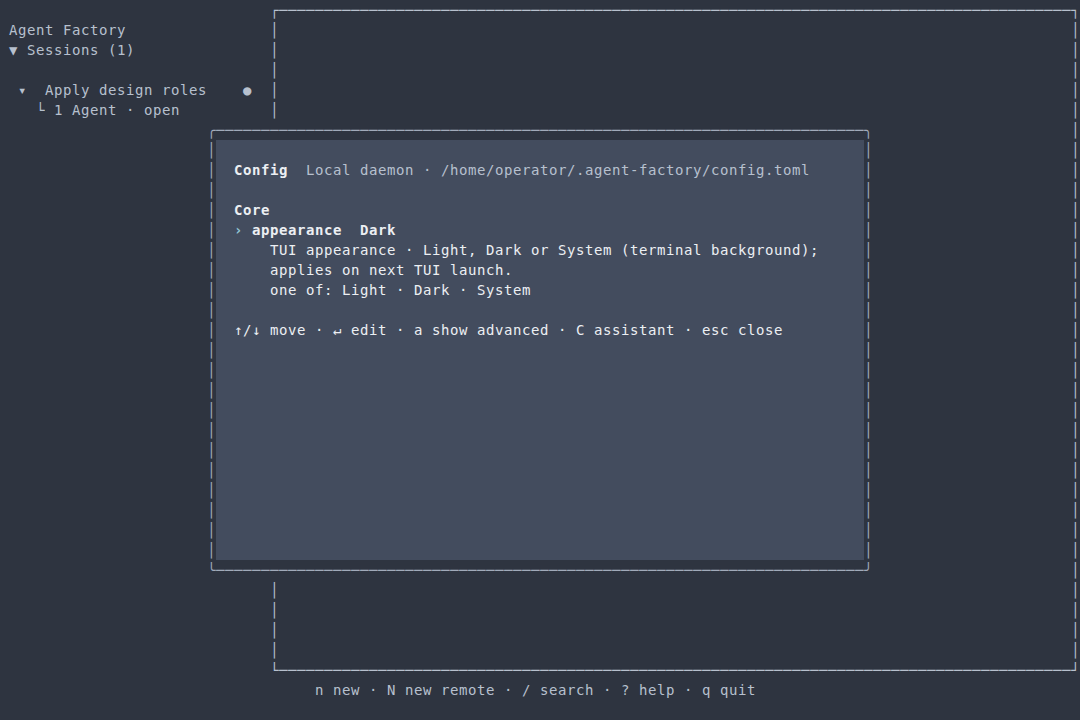Click q quit in the bottom bar
The height and width of the screenshot is (720, 1080).
[728, 690]
